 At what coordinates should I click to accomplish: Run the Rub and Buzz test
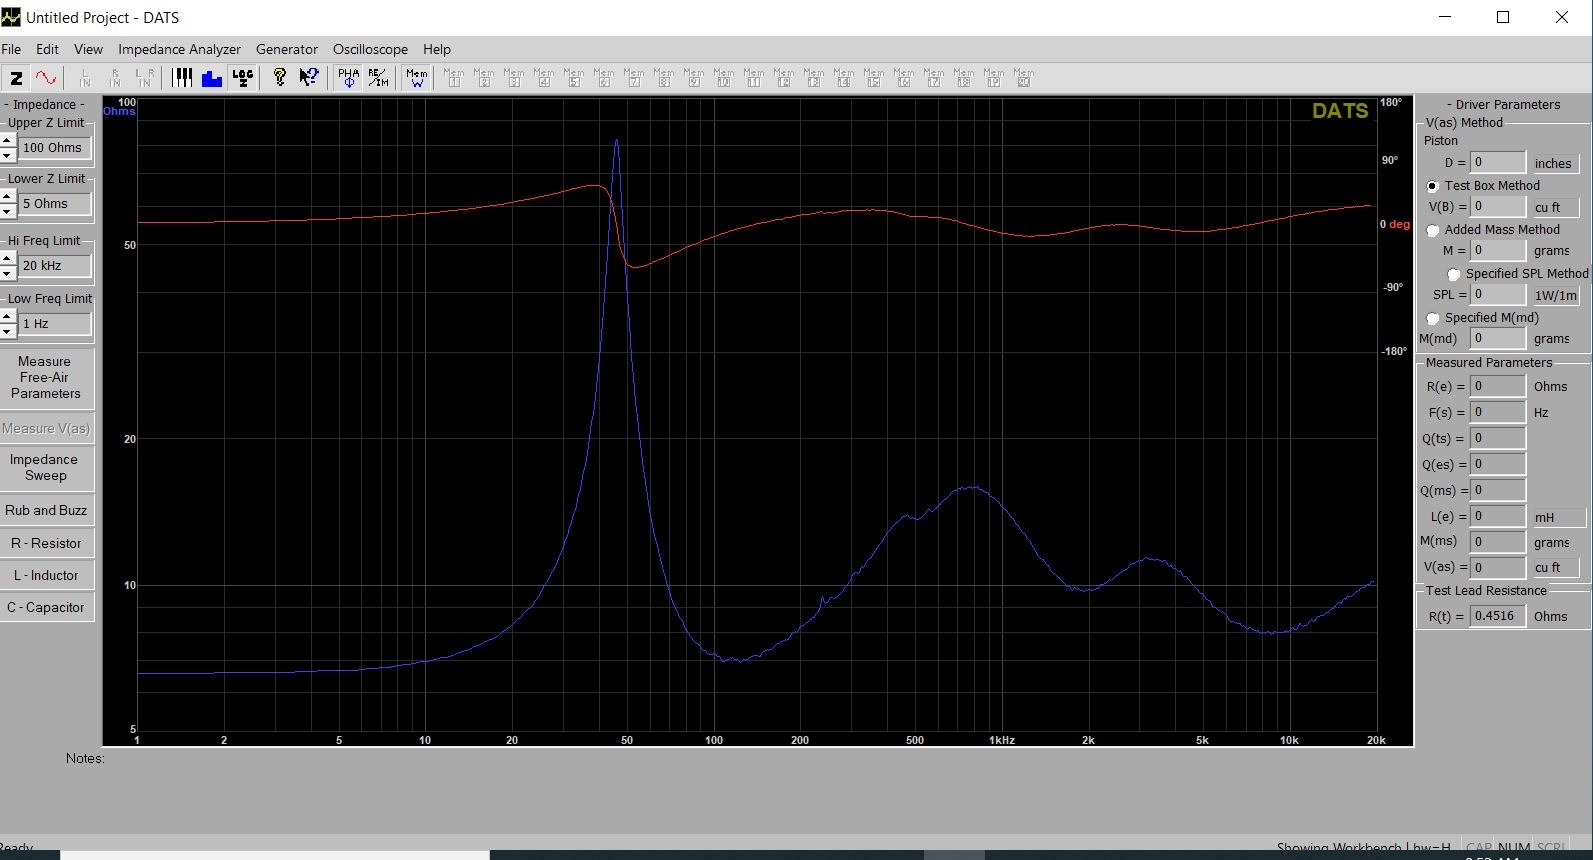(46, 510)
